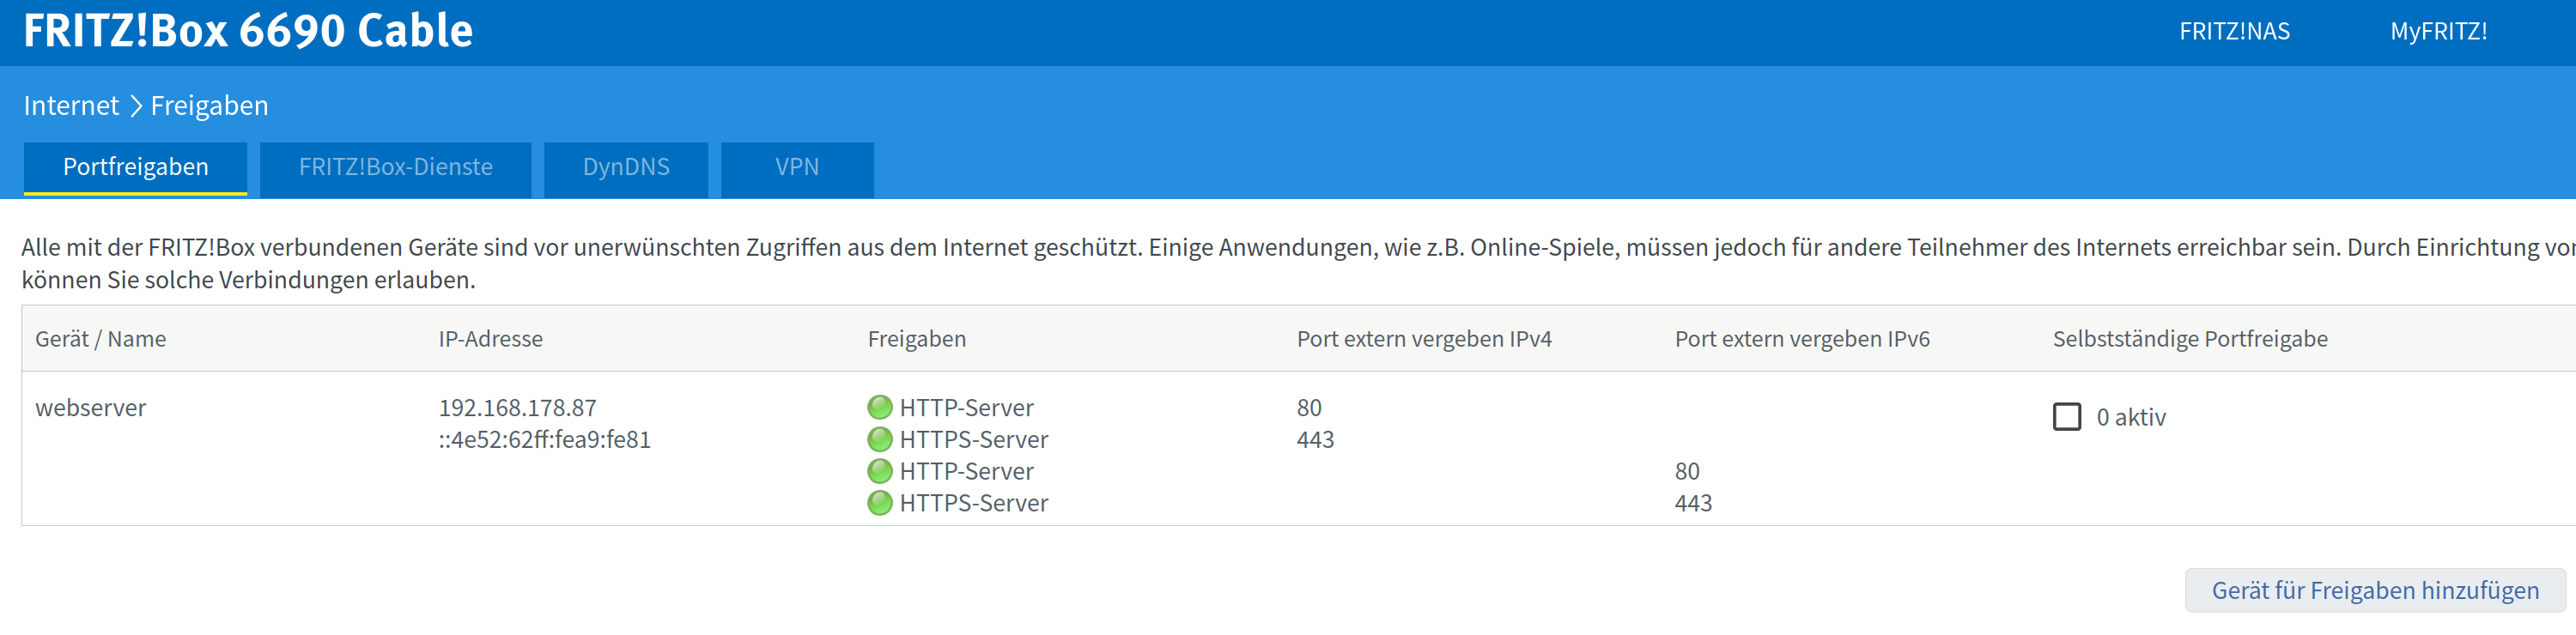2576x635 pixels.
Task: Click the green status icon for IPv6 HTTP-Server
Action: [x=879, y=471]
